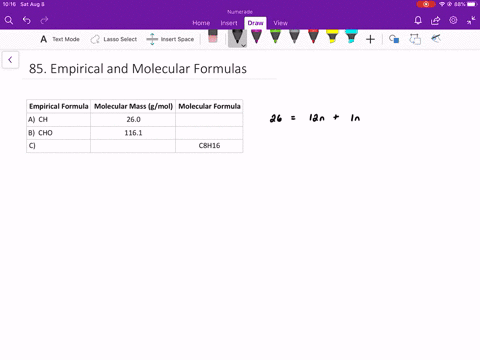480x360 pixels.
Task: Select the Molecular Formula header cell
Action: (x=209, y=106)
